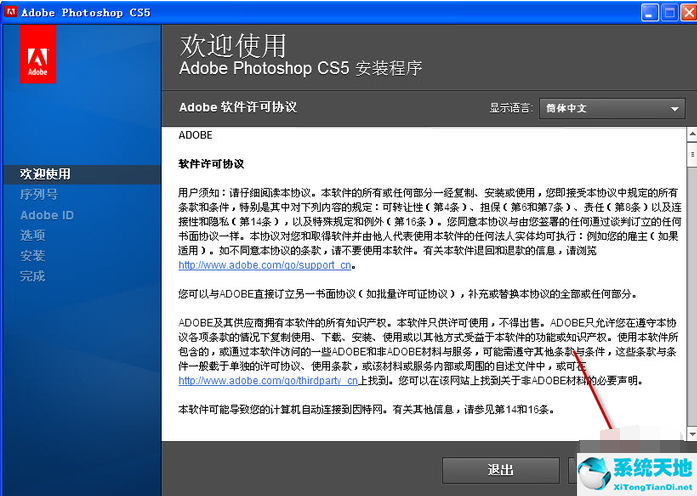This screenshot has width=697, height=496.
Task: Click the 退出 button
Action: tap(501, 470)
